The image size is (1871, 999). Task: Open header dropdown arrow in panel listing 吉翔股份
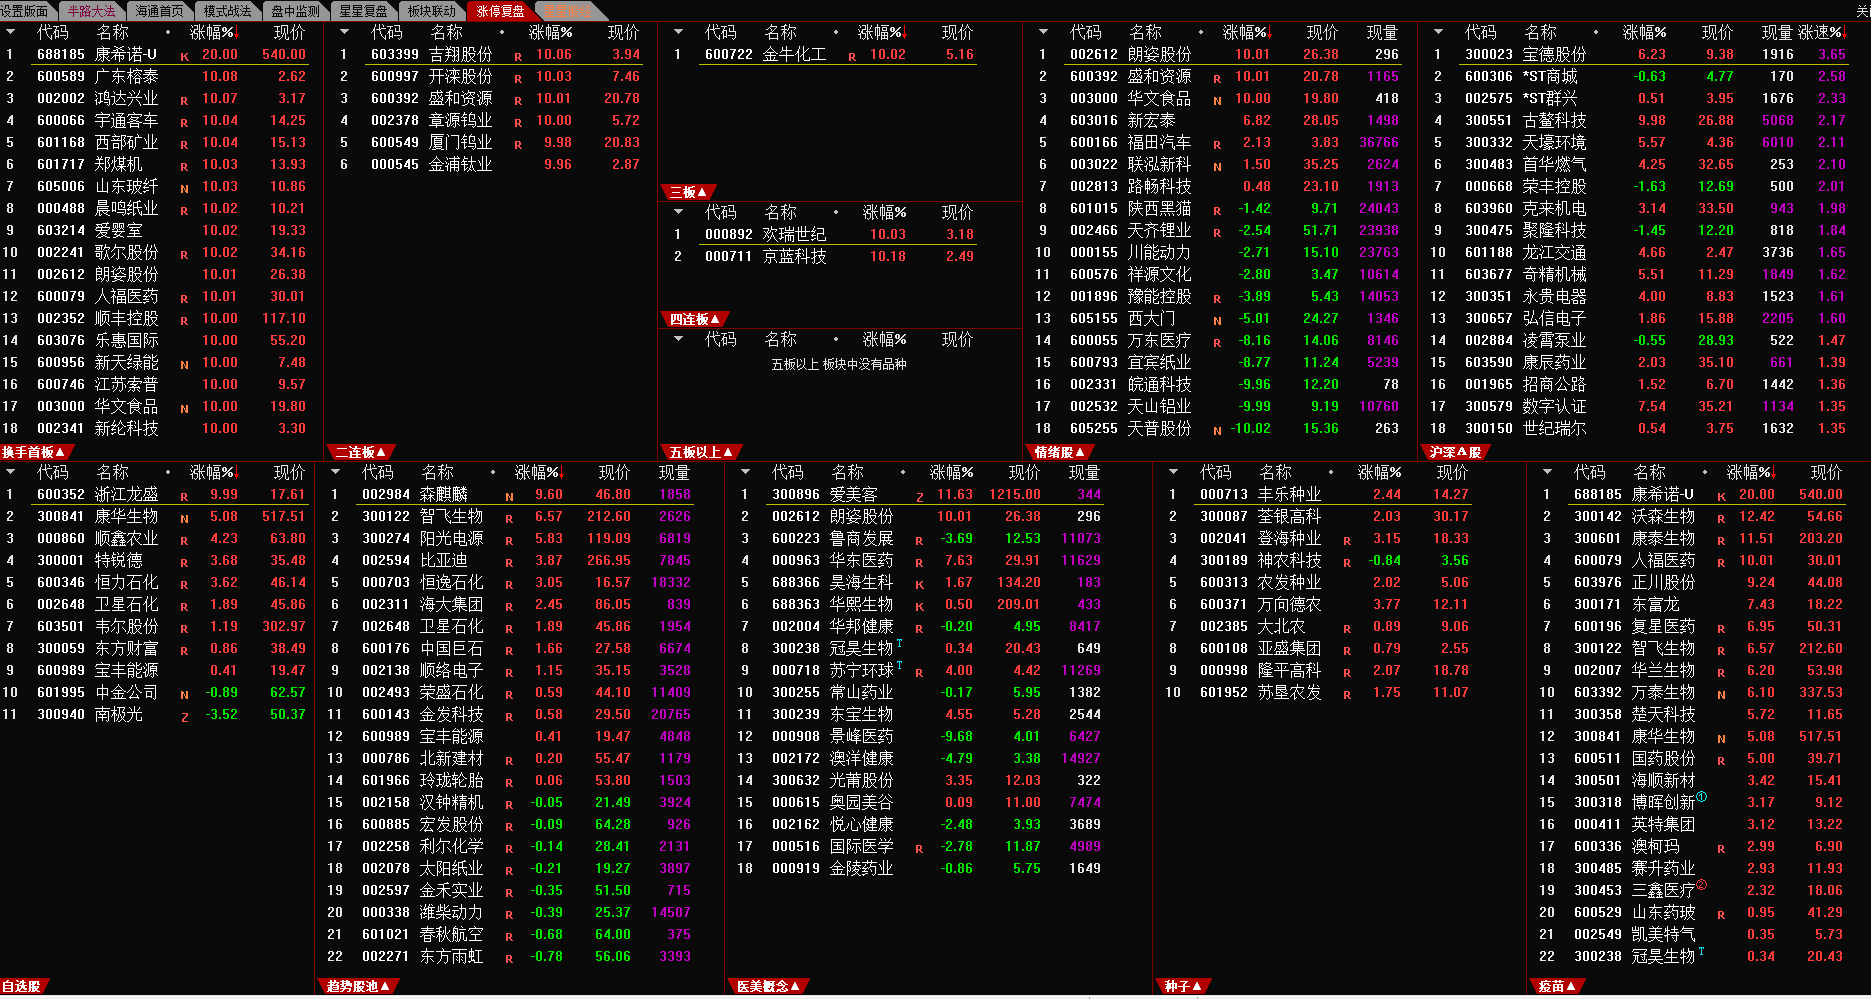coord(344,32)
